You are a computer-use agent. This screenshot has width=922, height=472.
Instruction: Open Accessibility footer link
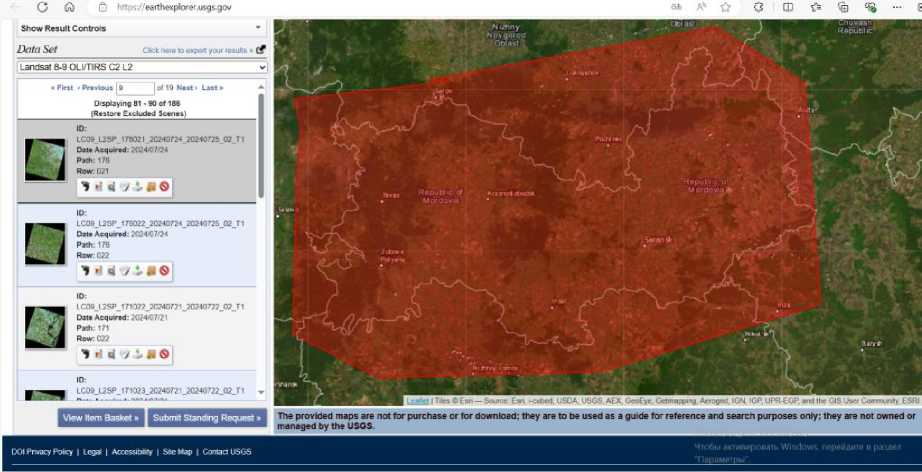click(x=132, y=452)
